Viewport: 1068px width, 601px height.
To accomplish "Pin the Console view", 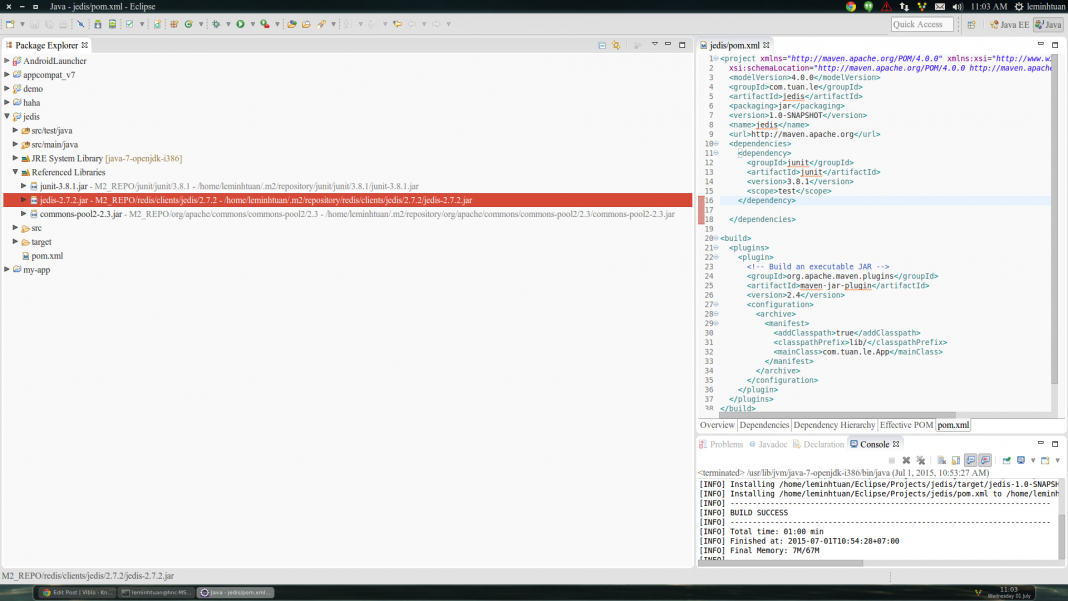I will [x=1007, y=460].
